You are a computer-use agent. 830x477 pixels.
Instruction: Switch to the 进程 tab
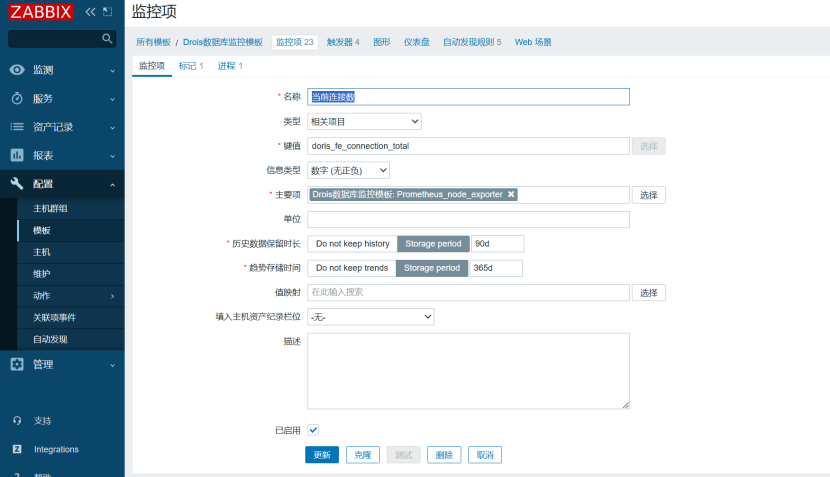(230, 66)
